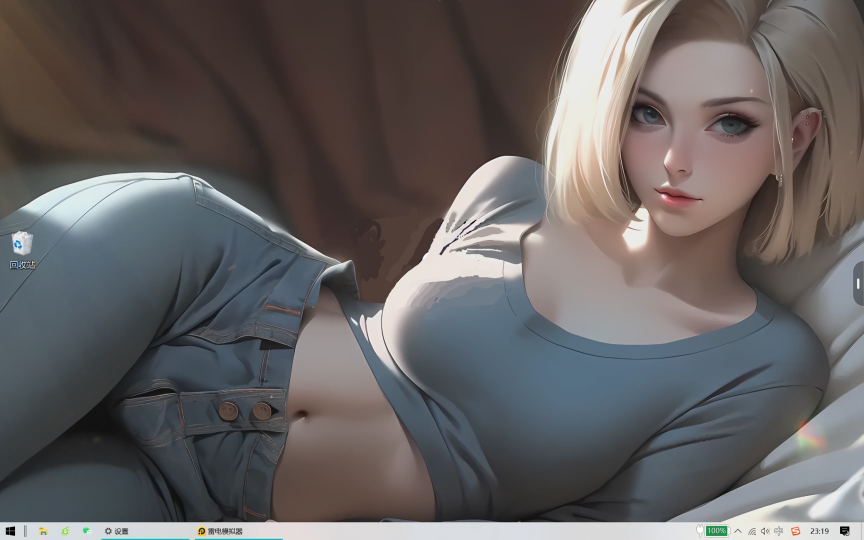This screenshot has height=540, width=864.
Task: Open WeChat from the taskbar
Action: click(87, 531)
